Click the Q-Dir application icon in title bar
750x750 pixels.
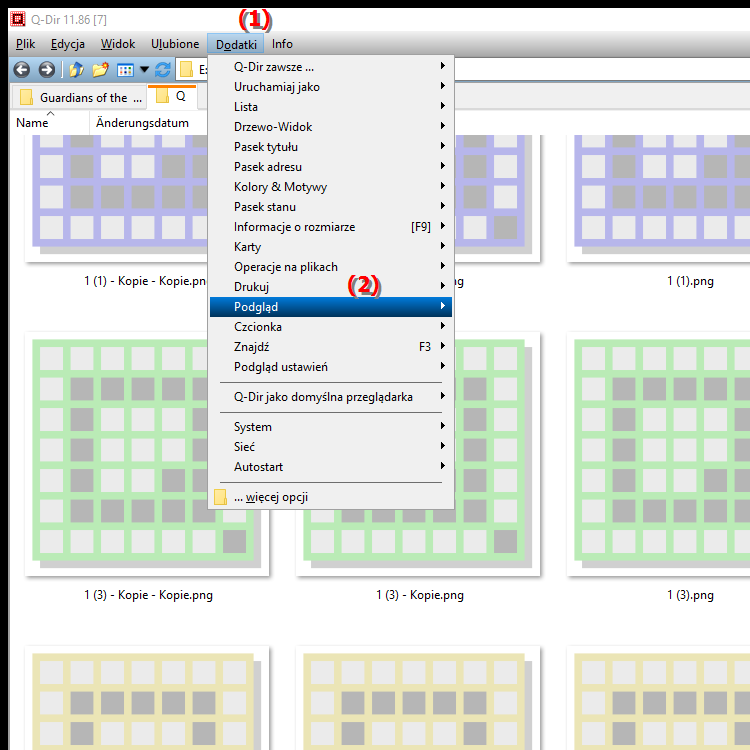pyautogui.click(x=18, y=19)
